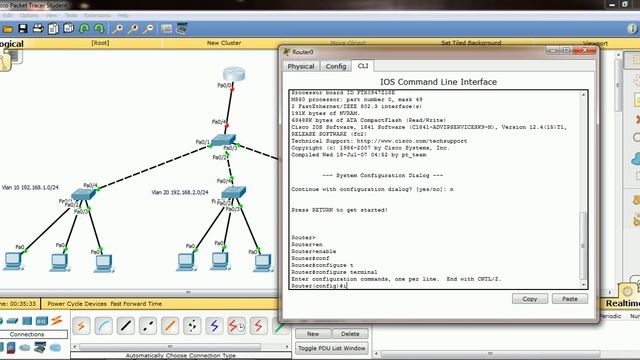Click the leftmost PC under Vlan 10
The image size is (640, 360).
[13, 262]
